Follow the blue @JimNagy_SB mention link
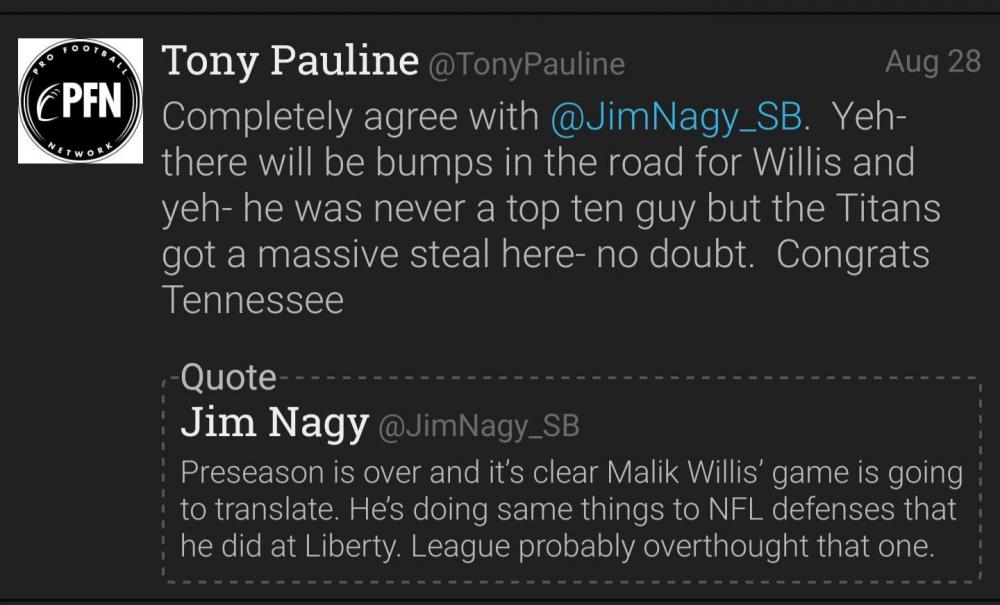Image resolution: width=1000 pixels, height=605 pixels. click(x=677, y=117)
